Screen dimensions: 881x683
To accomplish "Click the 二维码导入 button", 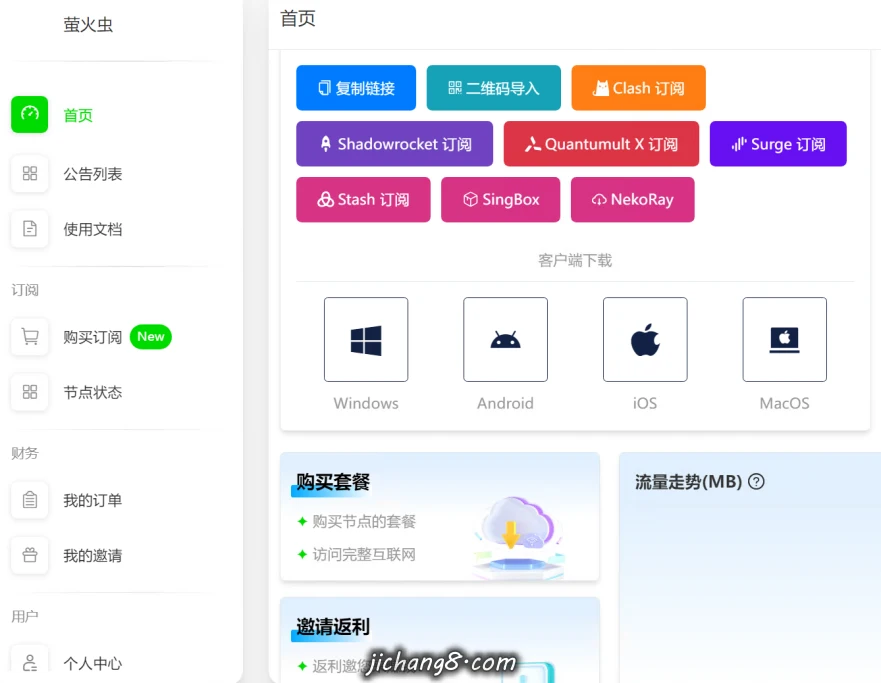I will click(x=494, y=88).
